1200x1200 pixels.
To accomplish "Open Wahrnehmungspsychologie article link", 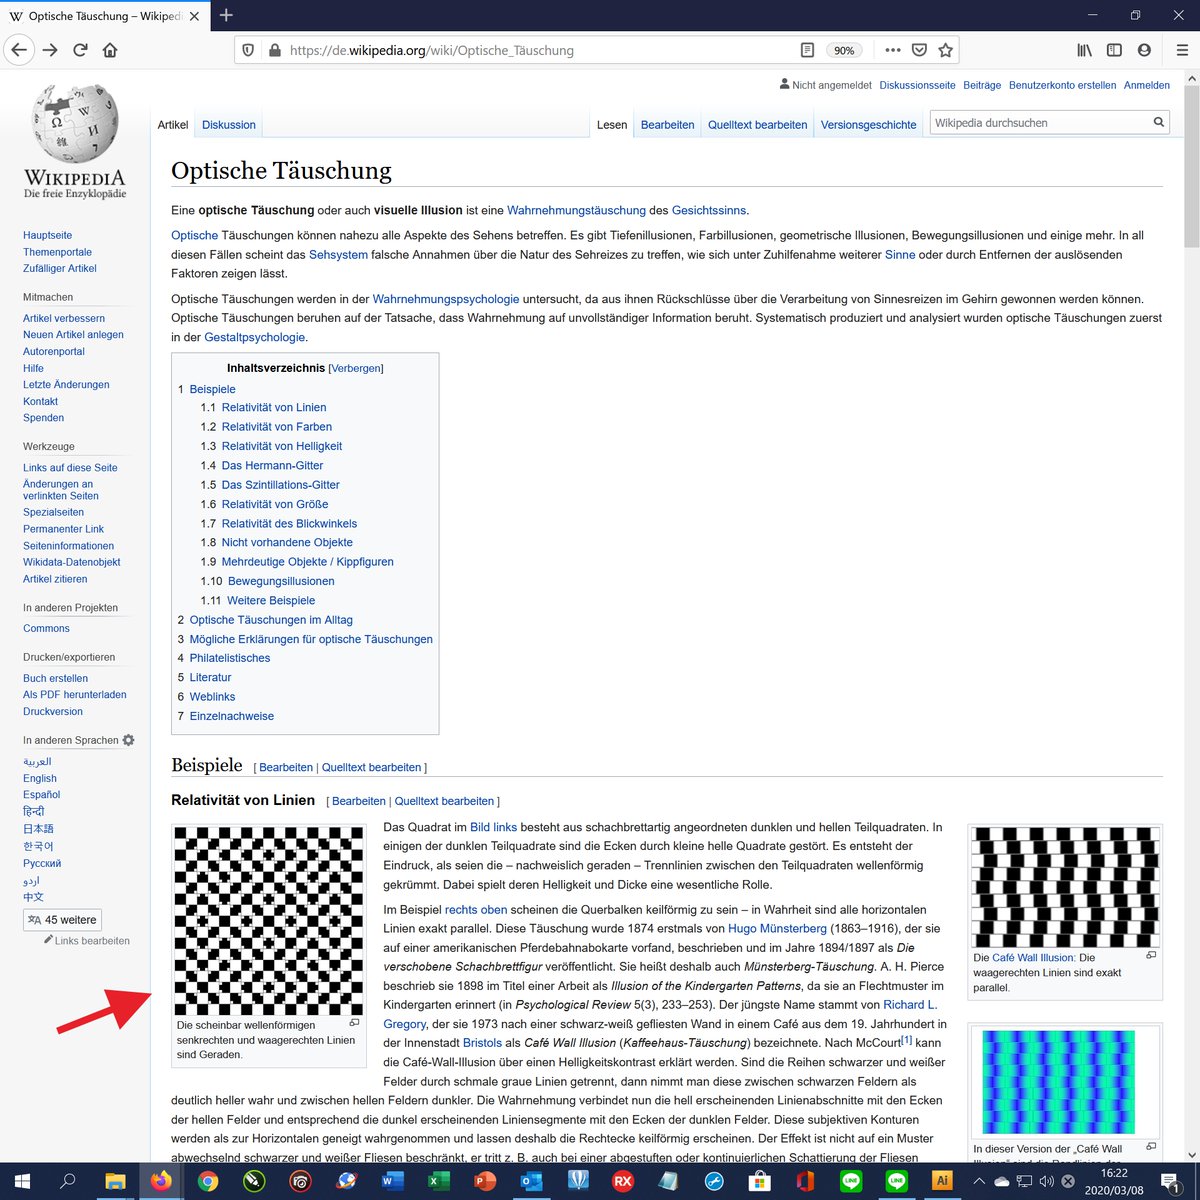I will pos(446,299).
